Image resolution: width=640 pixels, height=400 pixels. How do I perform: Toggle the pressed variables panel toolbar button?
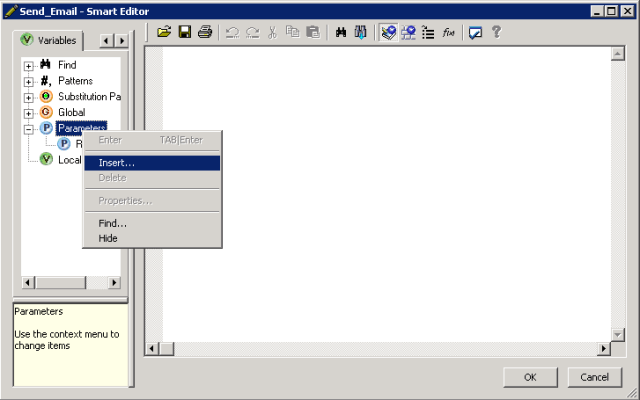click(388, 32)
